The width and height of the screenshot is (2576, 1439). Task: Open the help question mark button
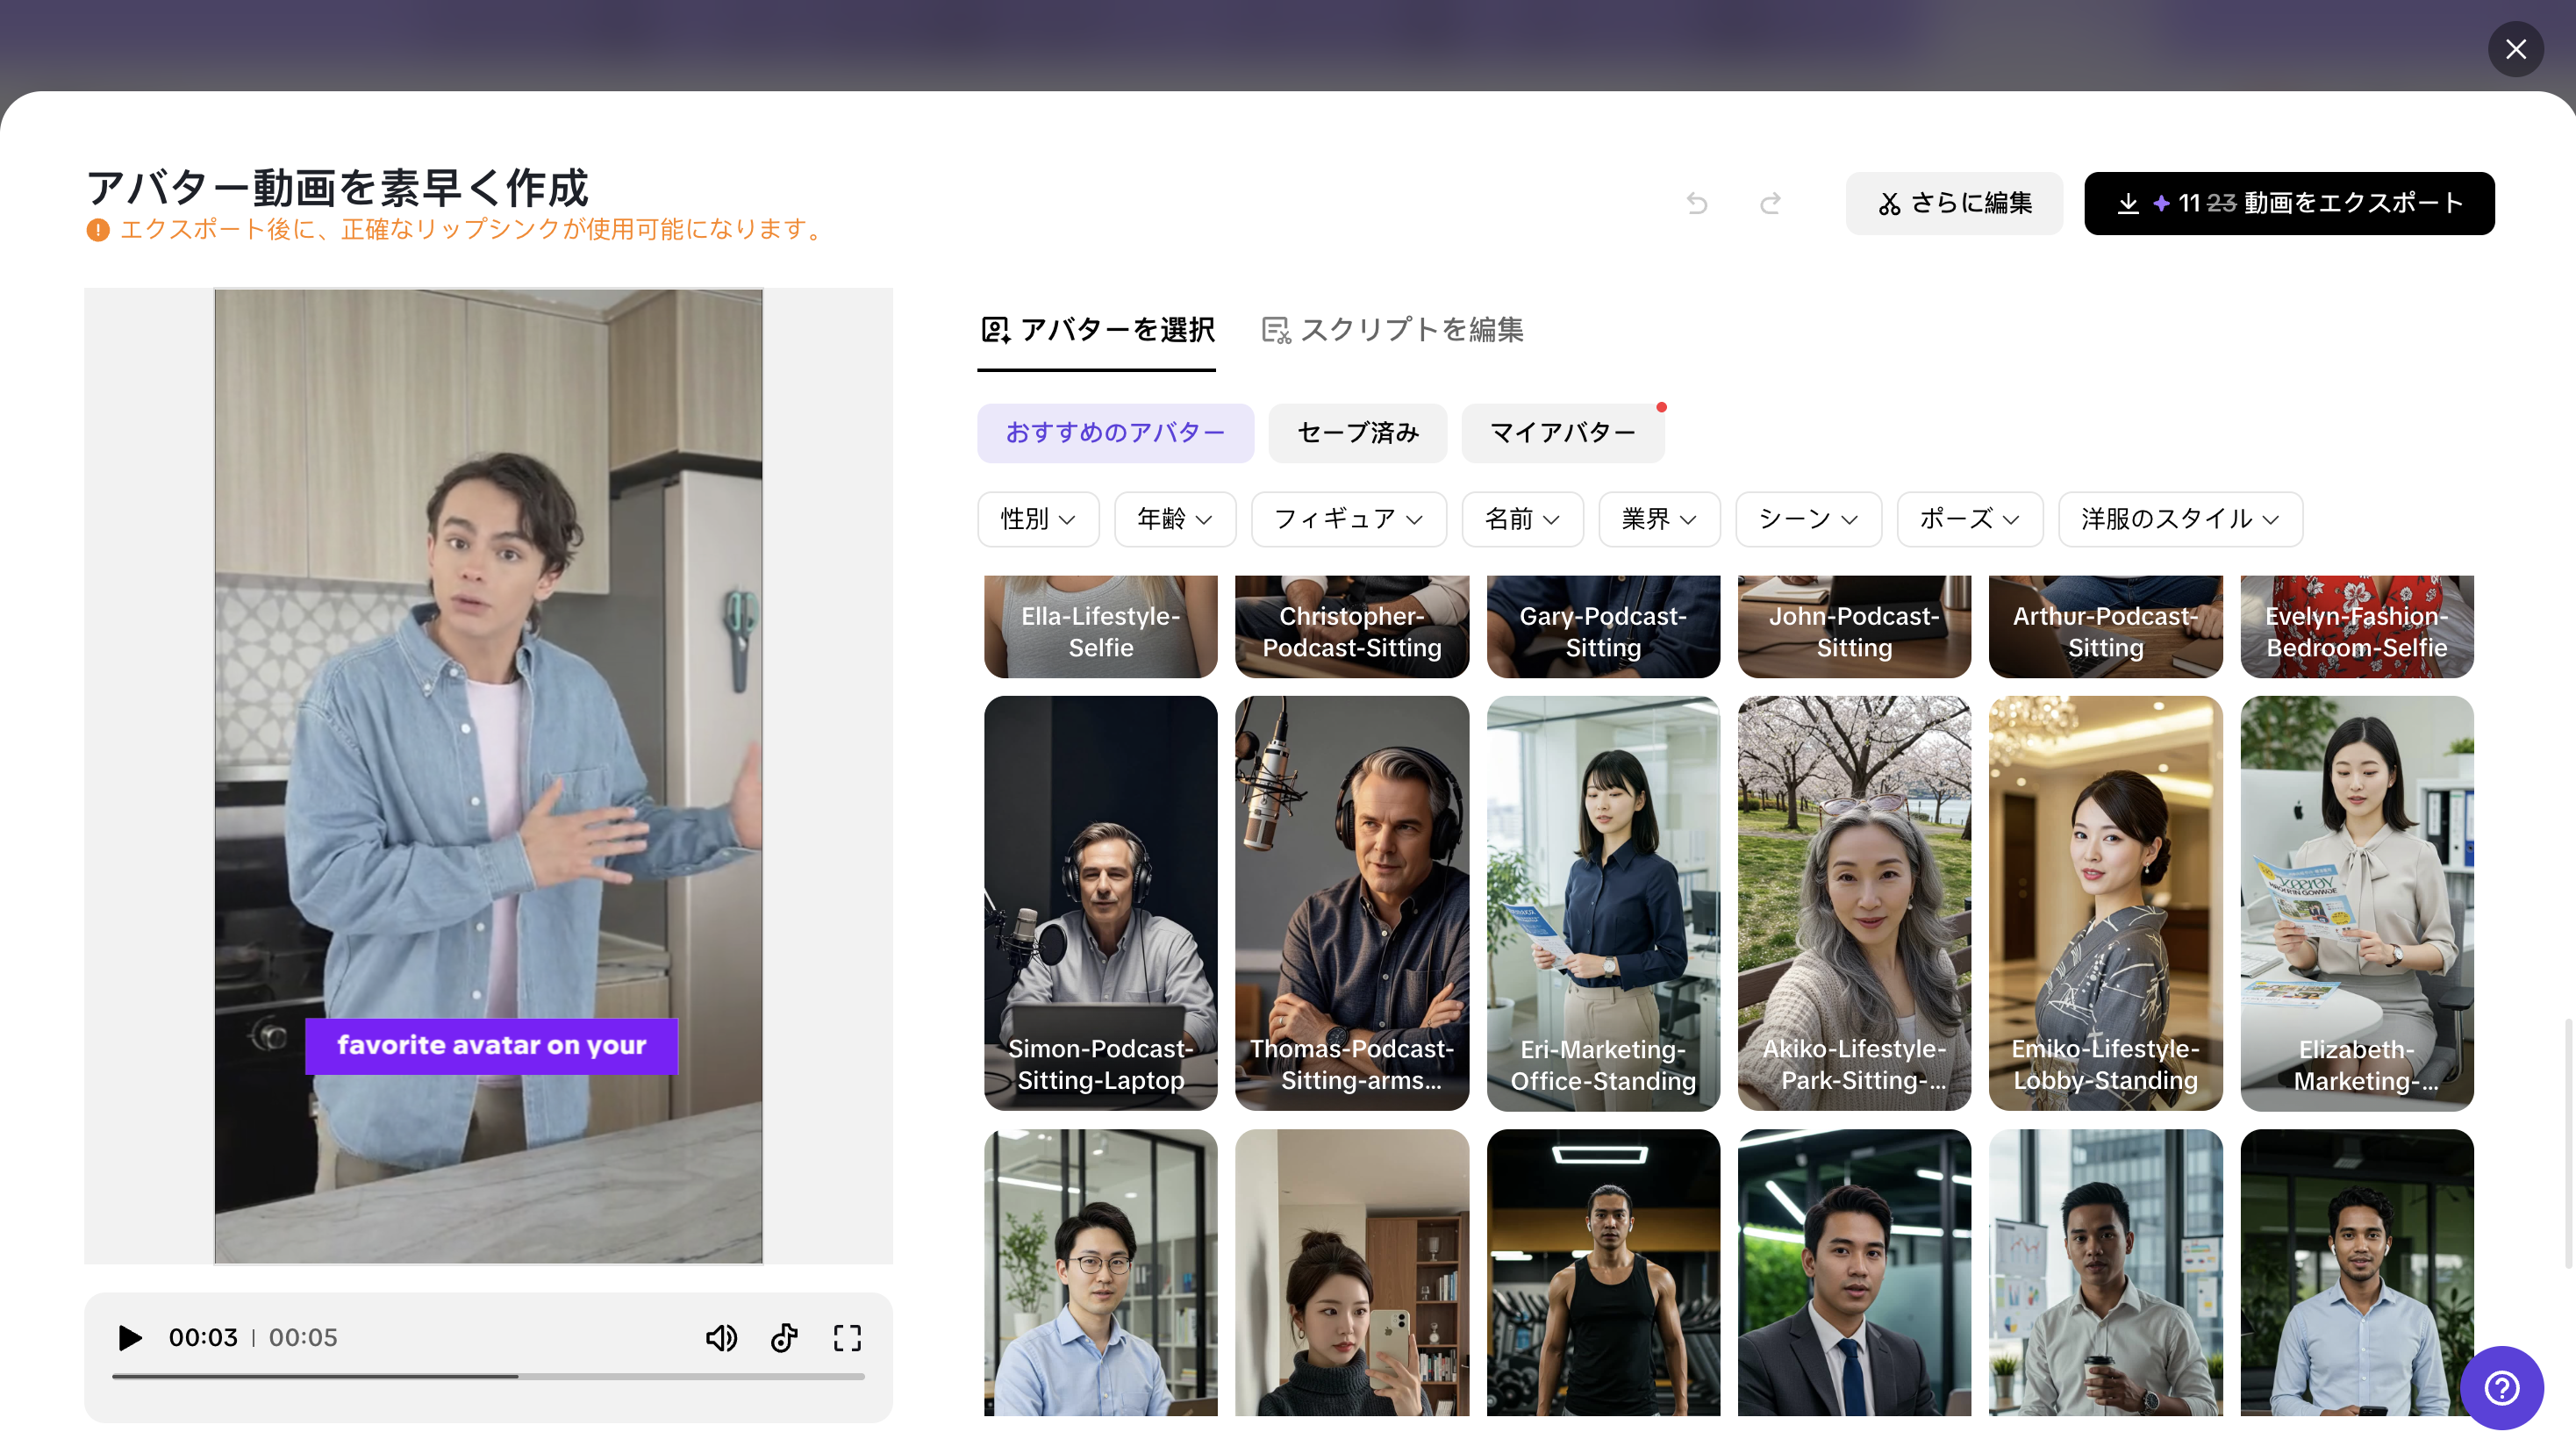coord(2502,1387)
